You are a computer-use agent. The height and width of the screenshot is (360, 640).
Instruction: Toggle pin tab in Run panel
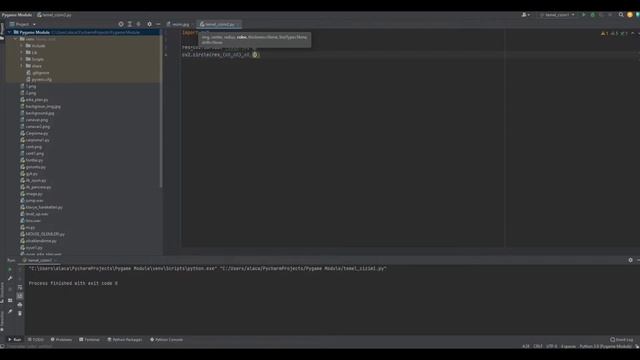10,311
